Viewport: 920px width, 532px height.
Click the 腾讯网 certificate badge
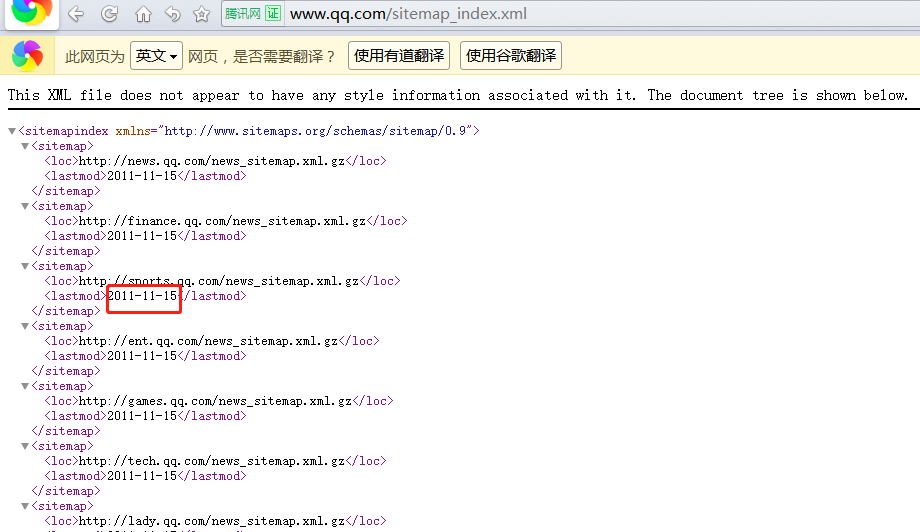[253, 13]
